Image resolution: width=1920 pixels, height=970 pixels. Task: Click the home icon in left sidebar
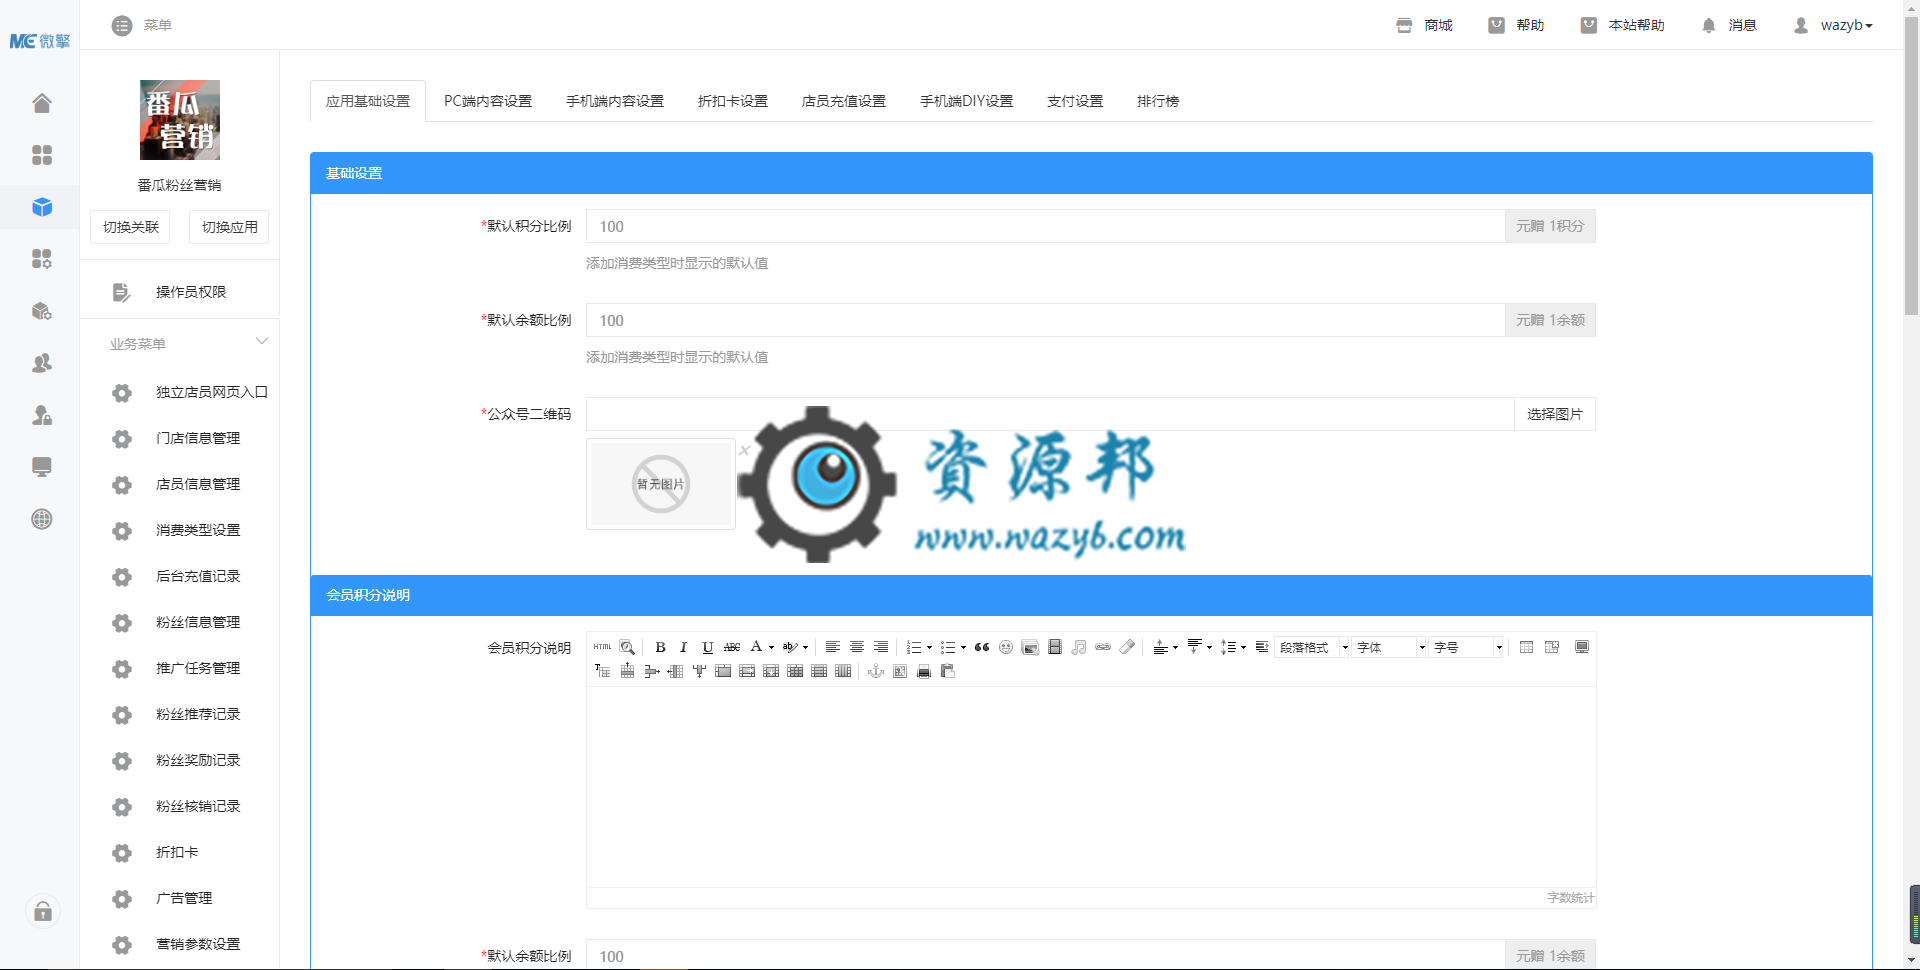click(42, 103)
